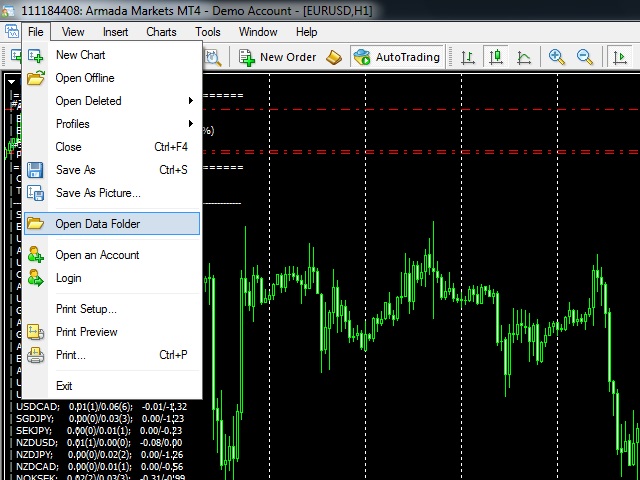The height and width of the screenshot is (480, 640).
Task: Click the Print Preview icon
Action: click(x=36, y=332)
